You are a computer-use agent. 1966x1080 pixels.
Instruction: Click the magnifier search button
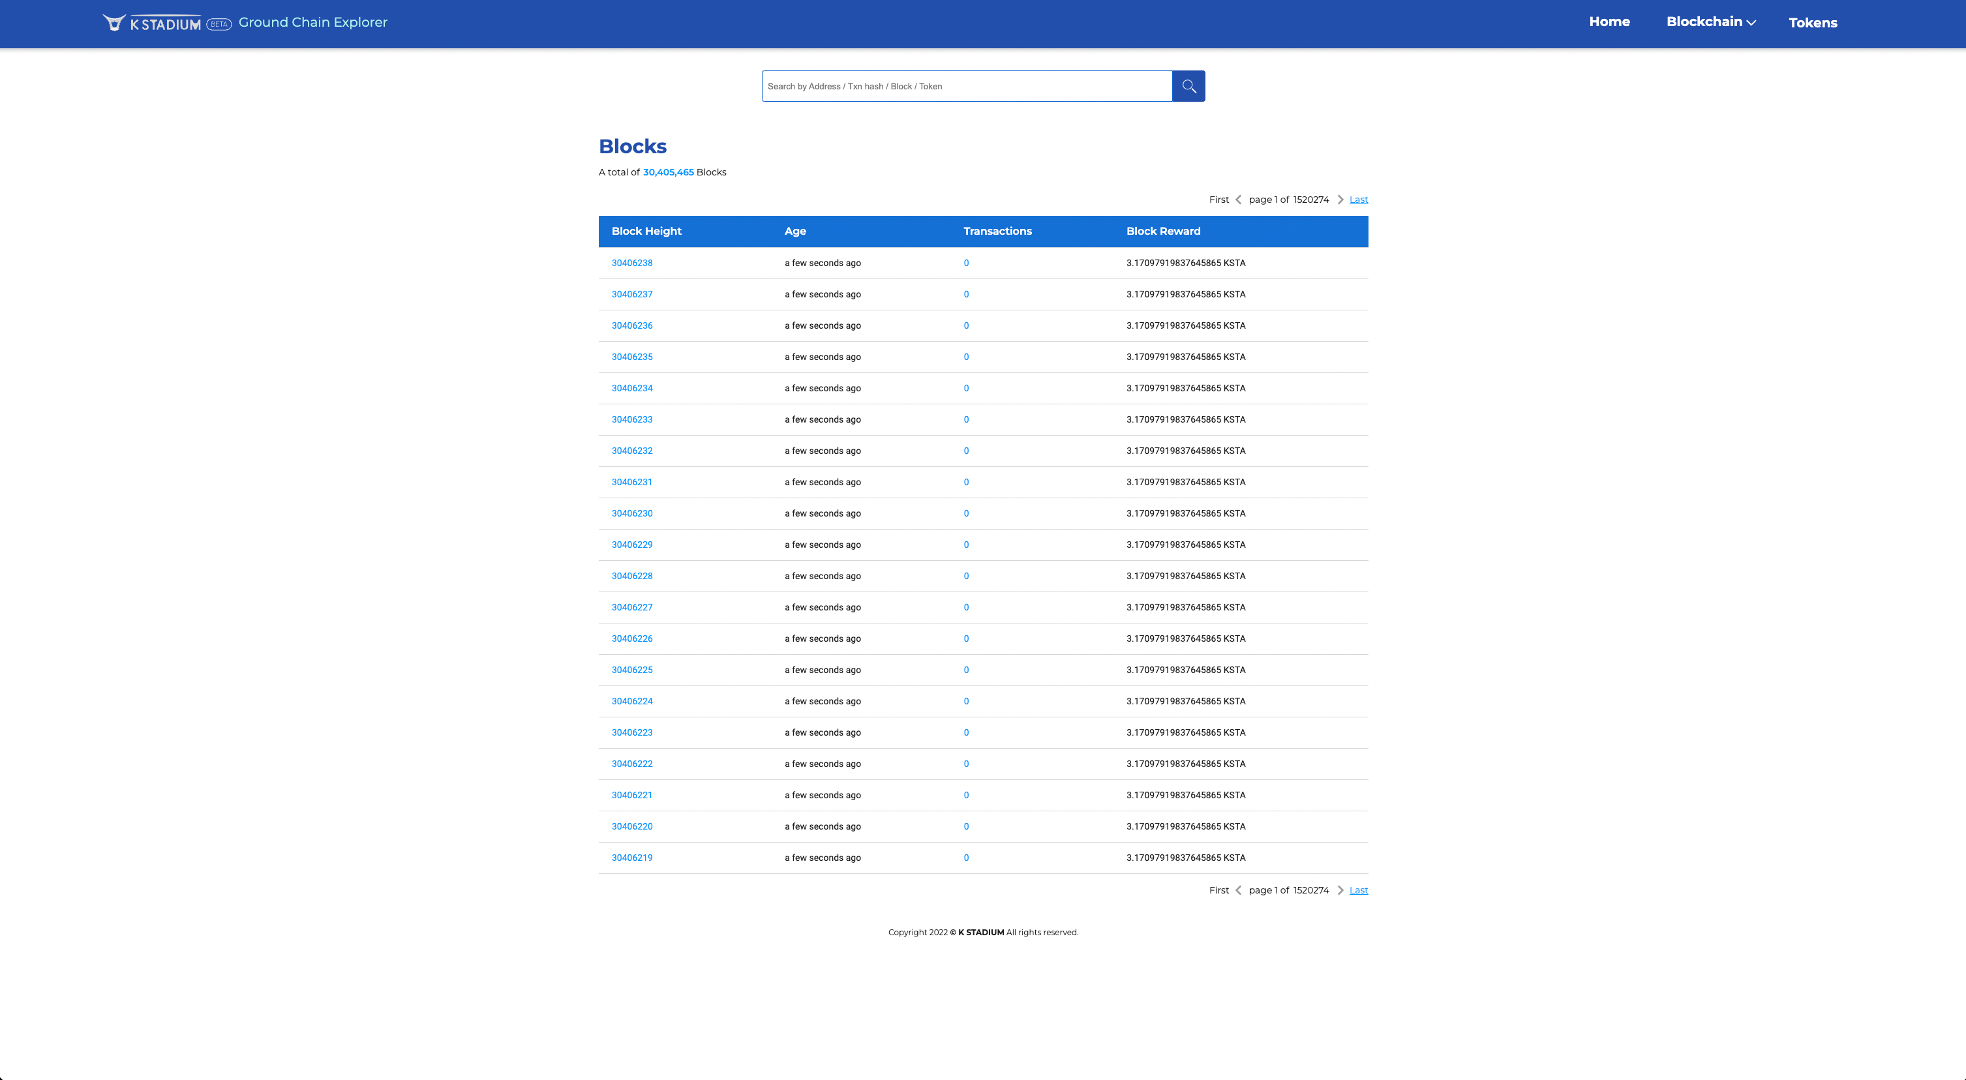click(x=1188, y=86)
